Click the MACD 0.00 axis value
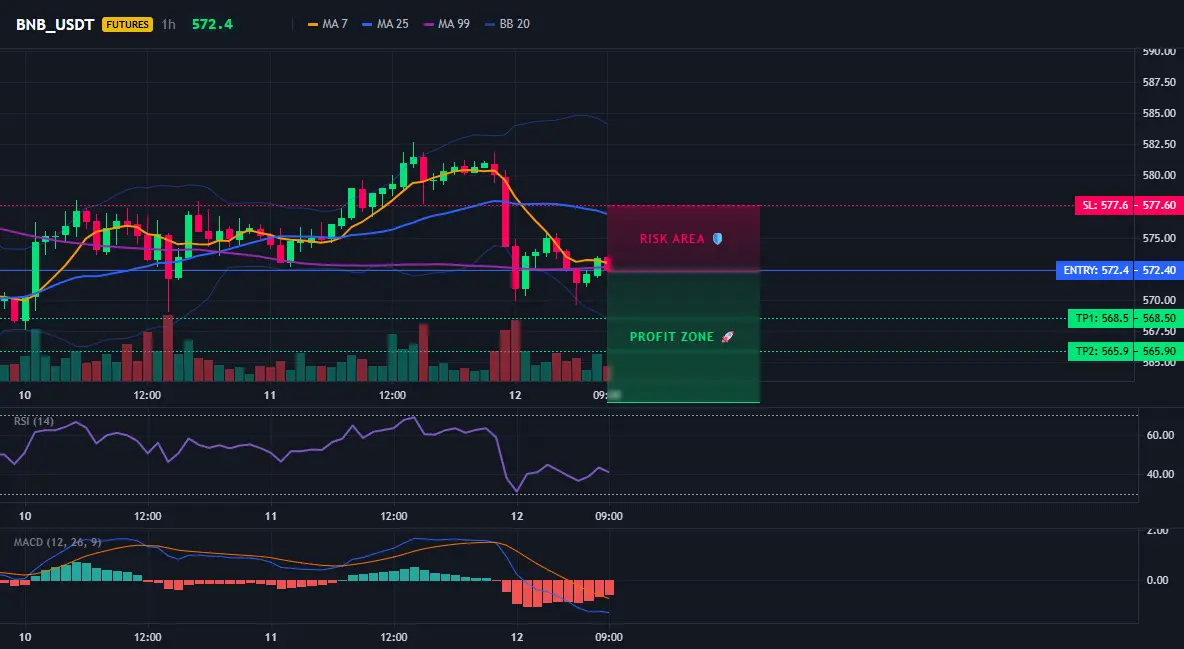This screenshot has width=1184, height=649. pos(1158,580)
